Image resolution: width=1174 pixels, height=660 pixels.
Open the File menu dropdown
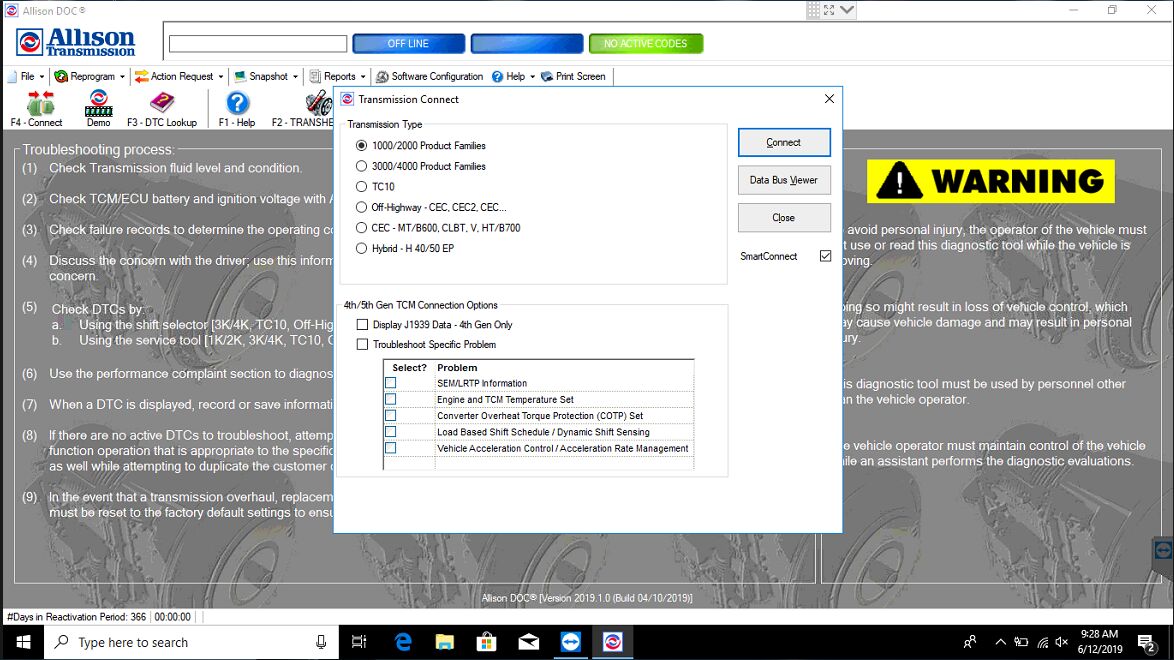point(26,76)
